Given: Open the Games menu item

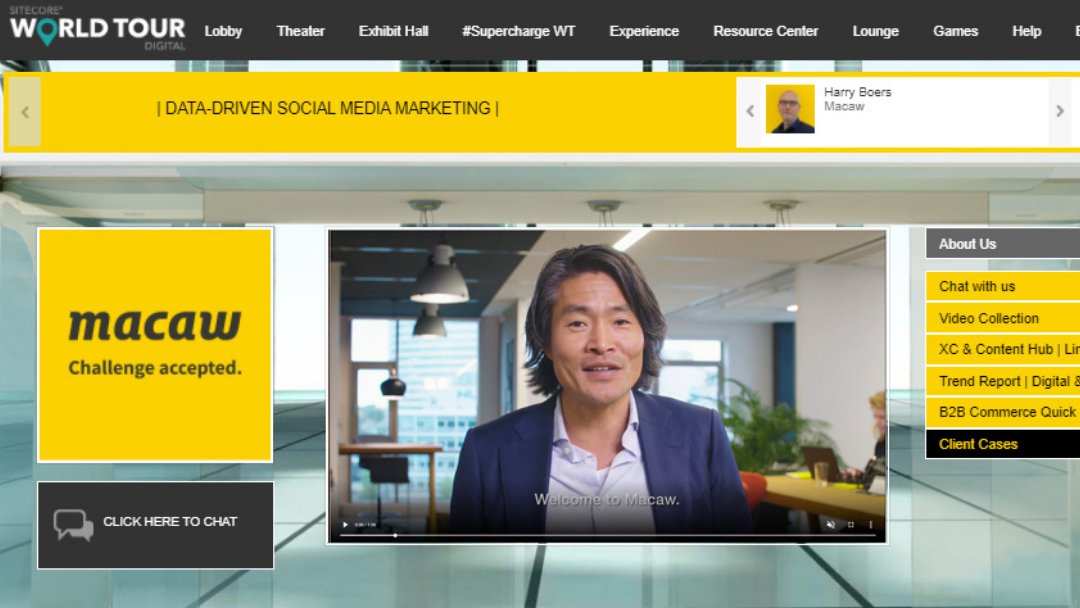Looking at the screenshot, I should (955, 31).
